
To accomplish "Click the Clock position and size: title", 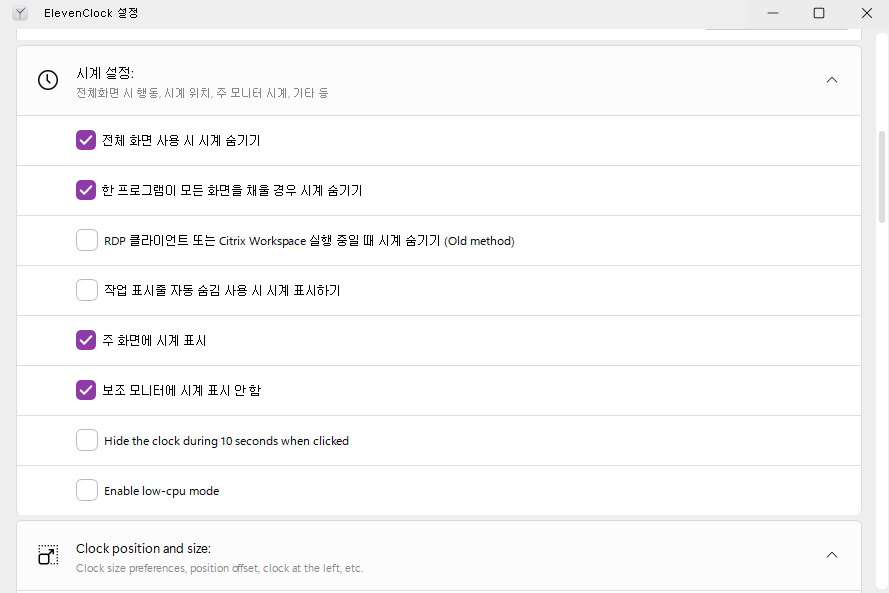I will 143,548.
